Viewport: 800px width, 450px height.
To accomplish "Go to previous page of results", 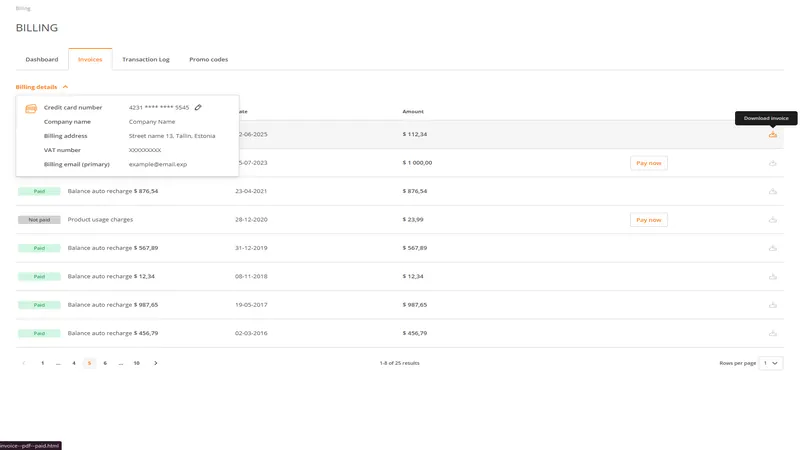I will (24, 363).
